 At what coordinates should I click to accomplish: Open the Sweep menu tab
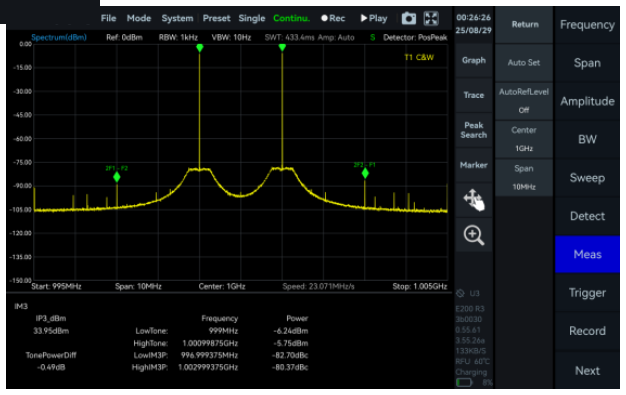(x=587, y=178)
